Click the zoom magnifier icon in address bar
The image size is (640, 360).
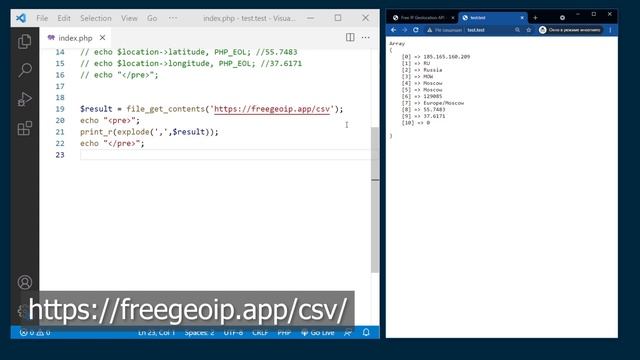(517, 30)
